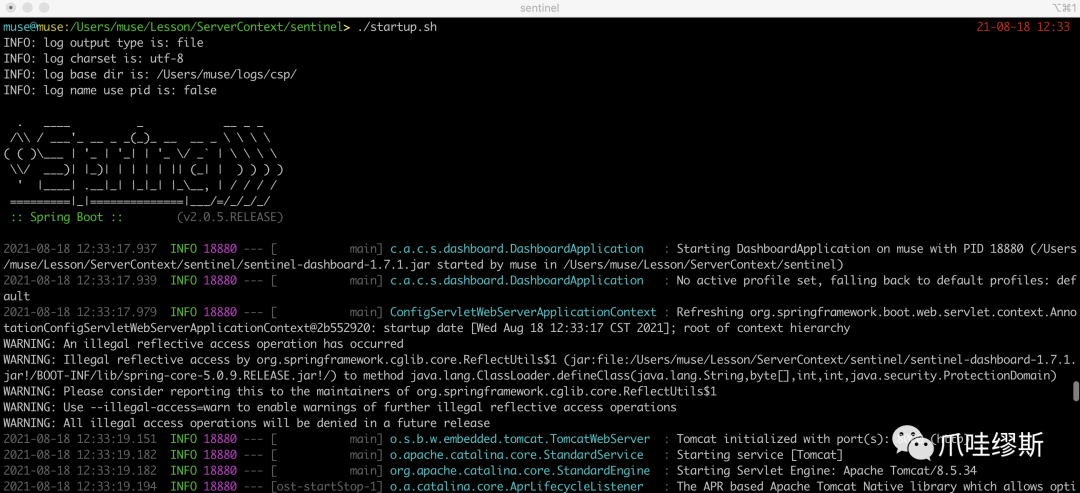Click logger "o.apache.catalina.core.StandardService"

point(517,454)
